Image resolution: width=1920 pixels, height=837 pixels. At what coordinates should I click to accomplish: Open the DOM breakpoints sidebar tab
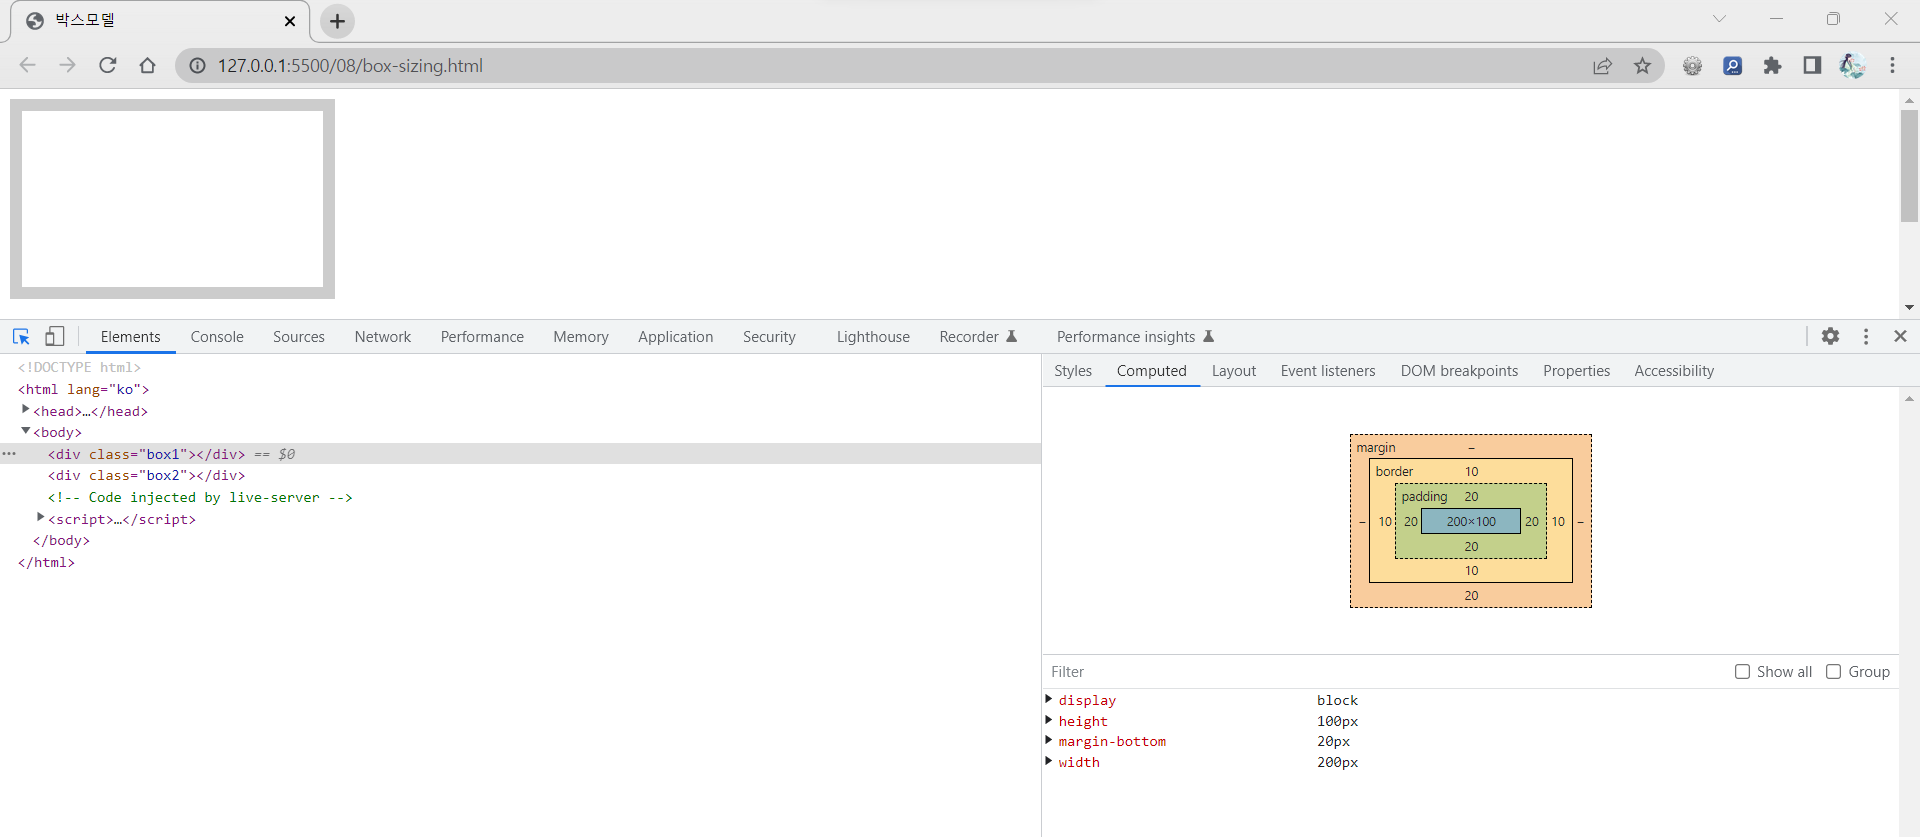click(1459, 371)
